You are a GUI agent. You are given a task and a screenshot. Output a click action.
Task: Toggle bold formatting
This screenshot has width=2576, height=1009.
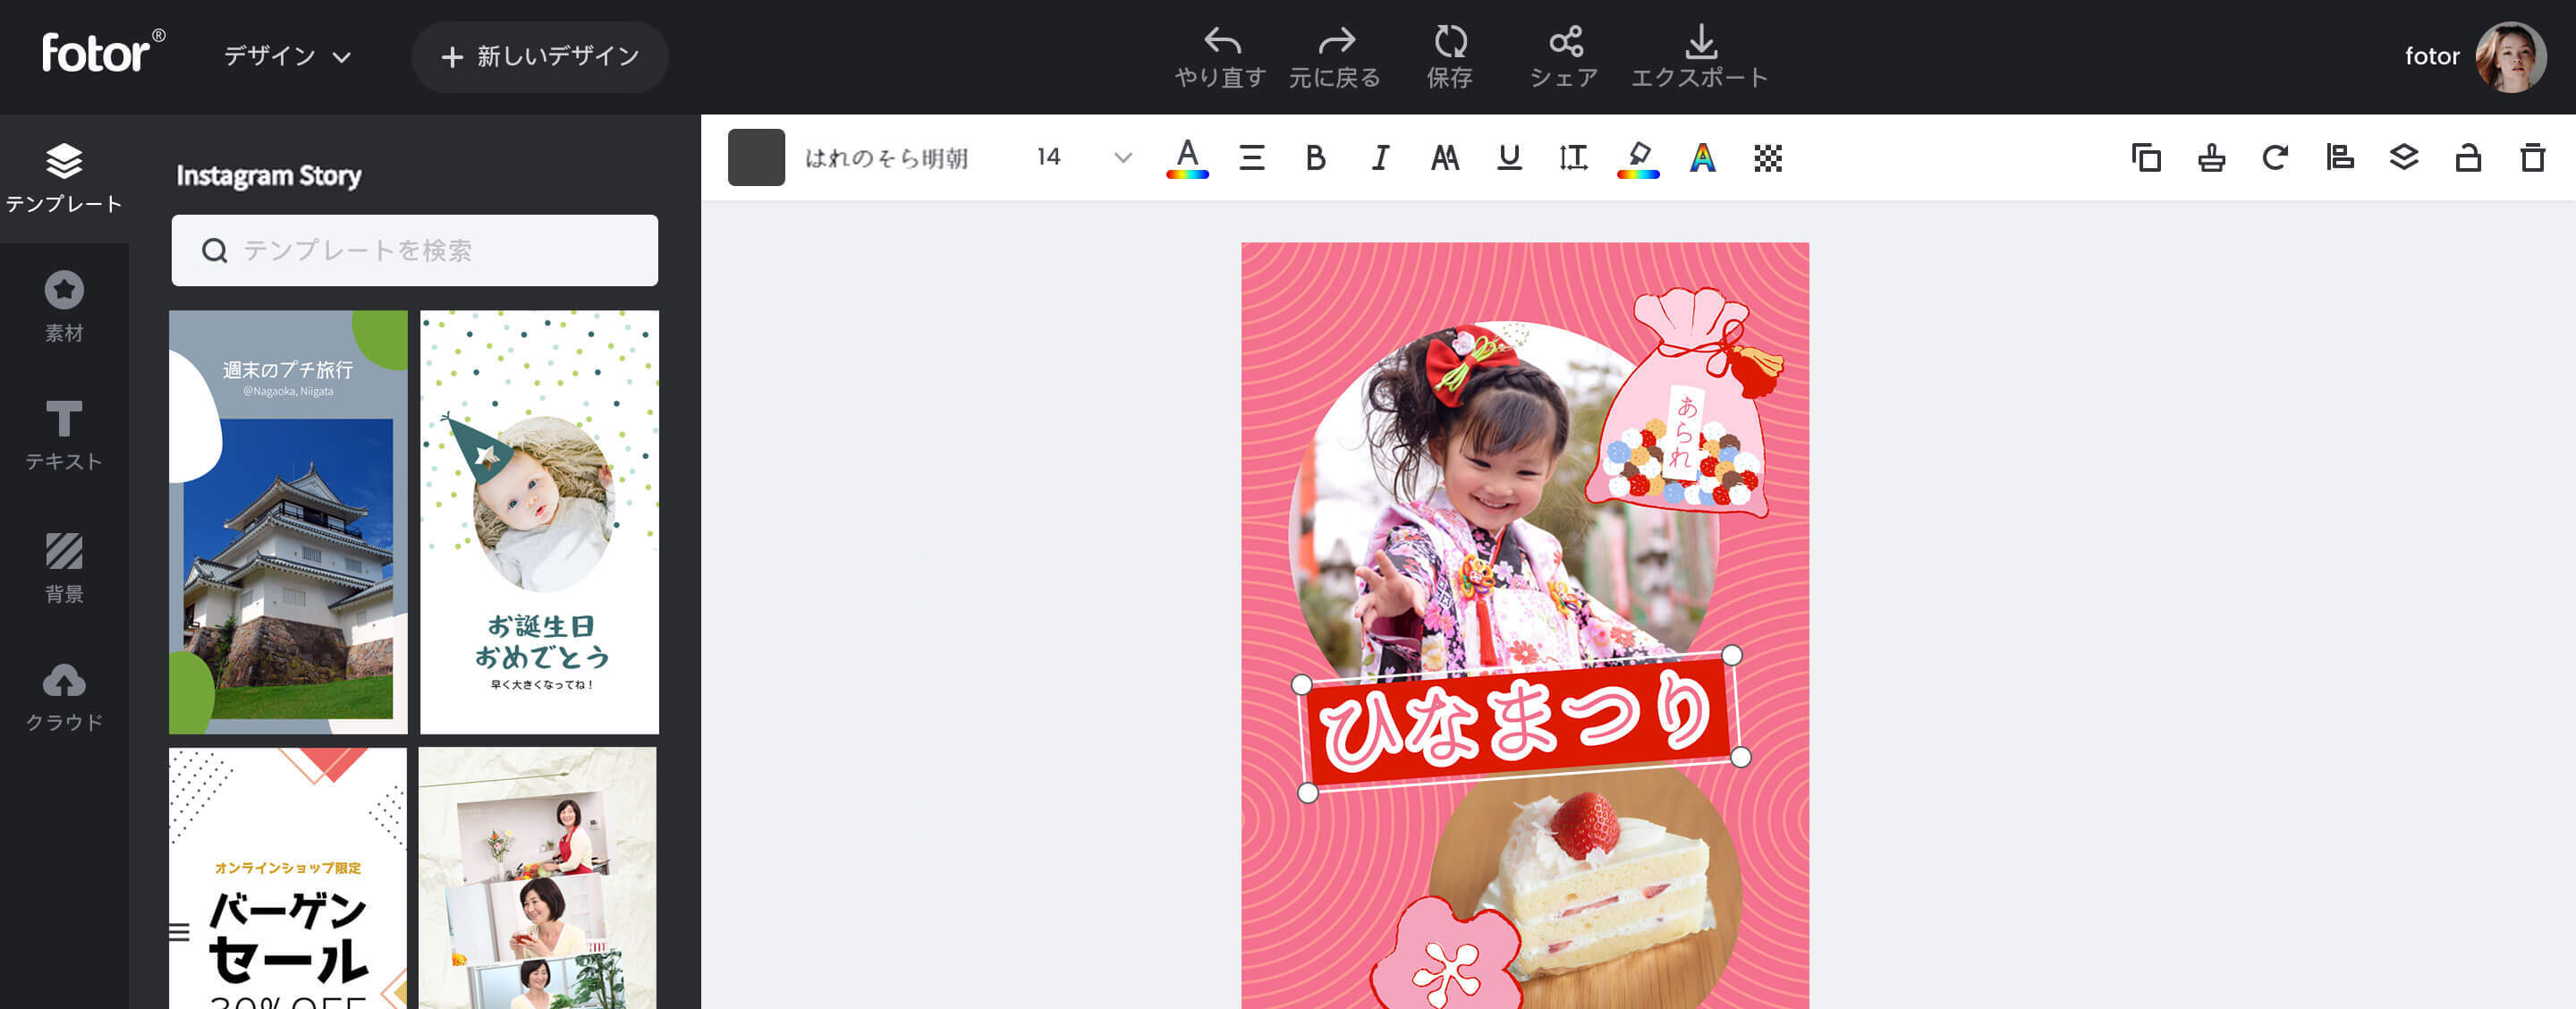(x=1316, y=158)
